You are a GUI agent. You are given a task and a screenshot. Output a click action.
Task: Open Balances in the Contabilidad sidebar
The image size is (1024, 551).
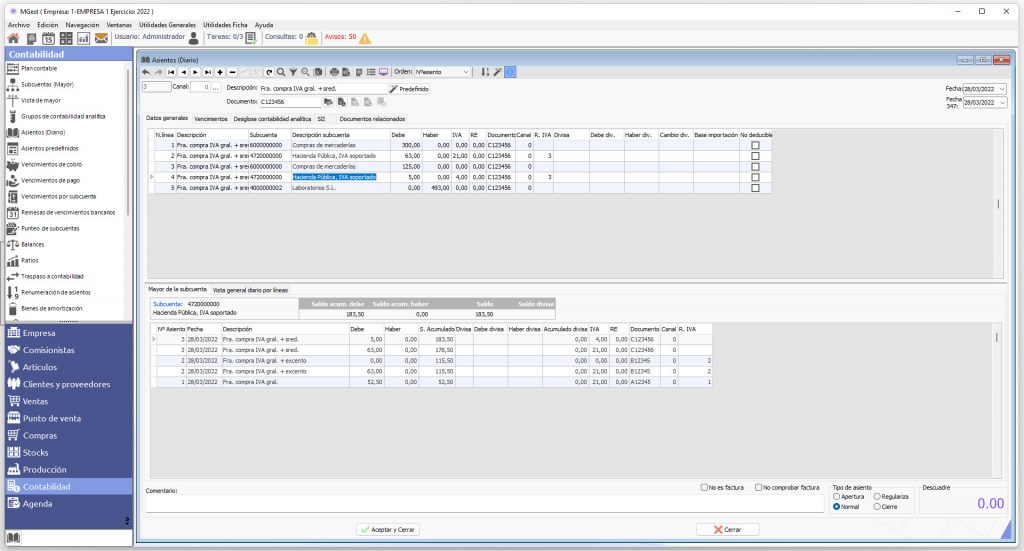tap(33, 245)
